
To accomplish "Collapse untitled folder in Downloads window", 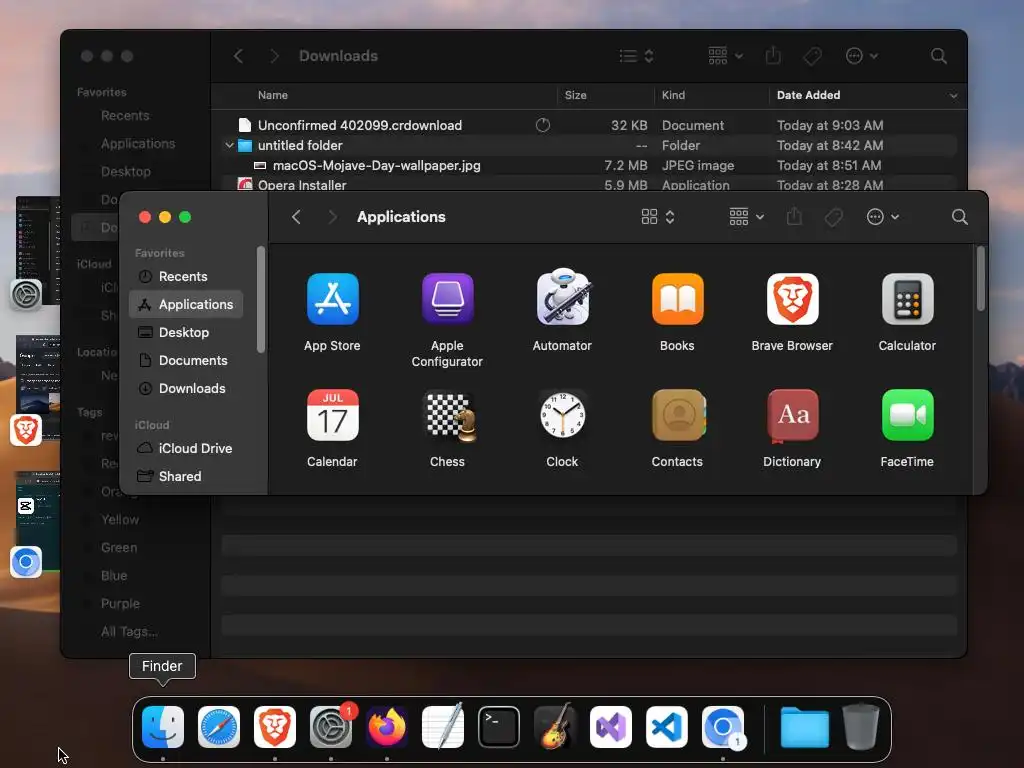I will (x=229, y=146).
